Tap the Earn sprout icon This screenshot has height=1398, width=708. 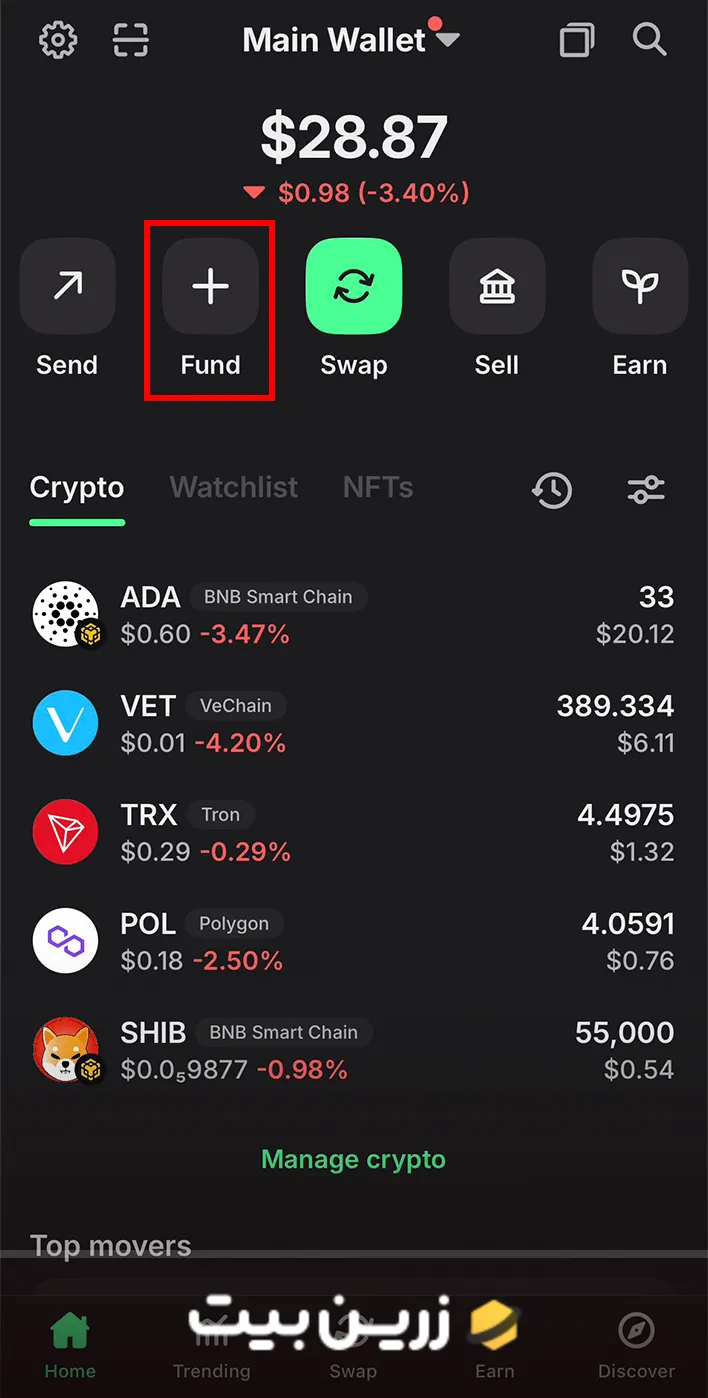tap(640, 286)
